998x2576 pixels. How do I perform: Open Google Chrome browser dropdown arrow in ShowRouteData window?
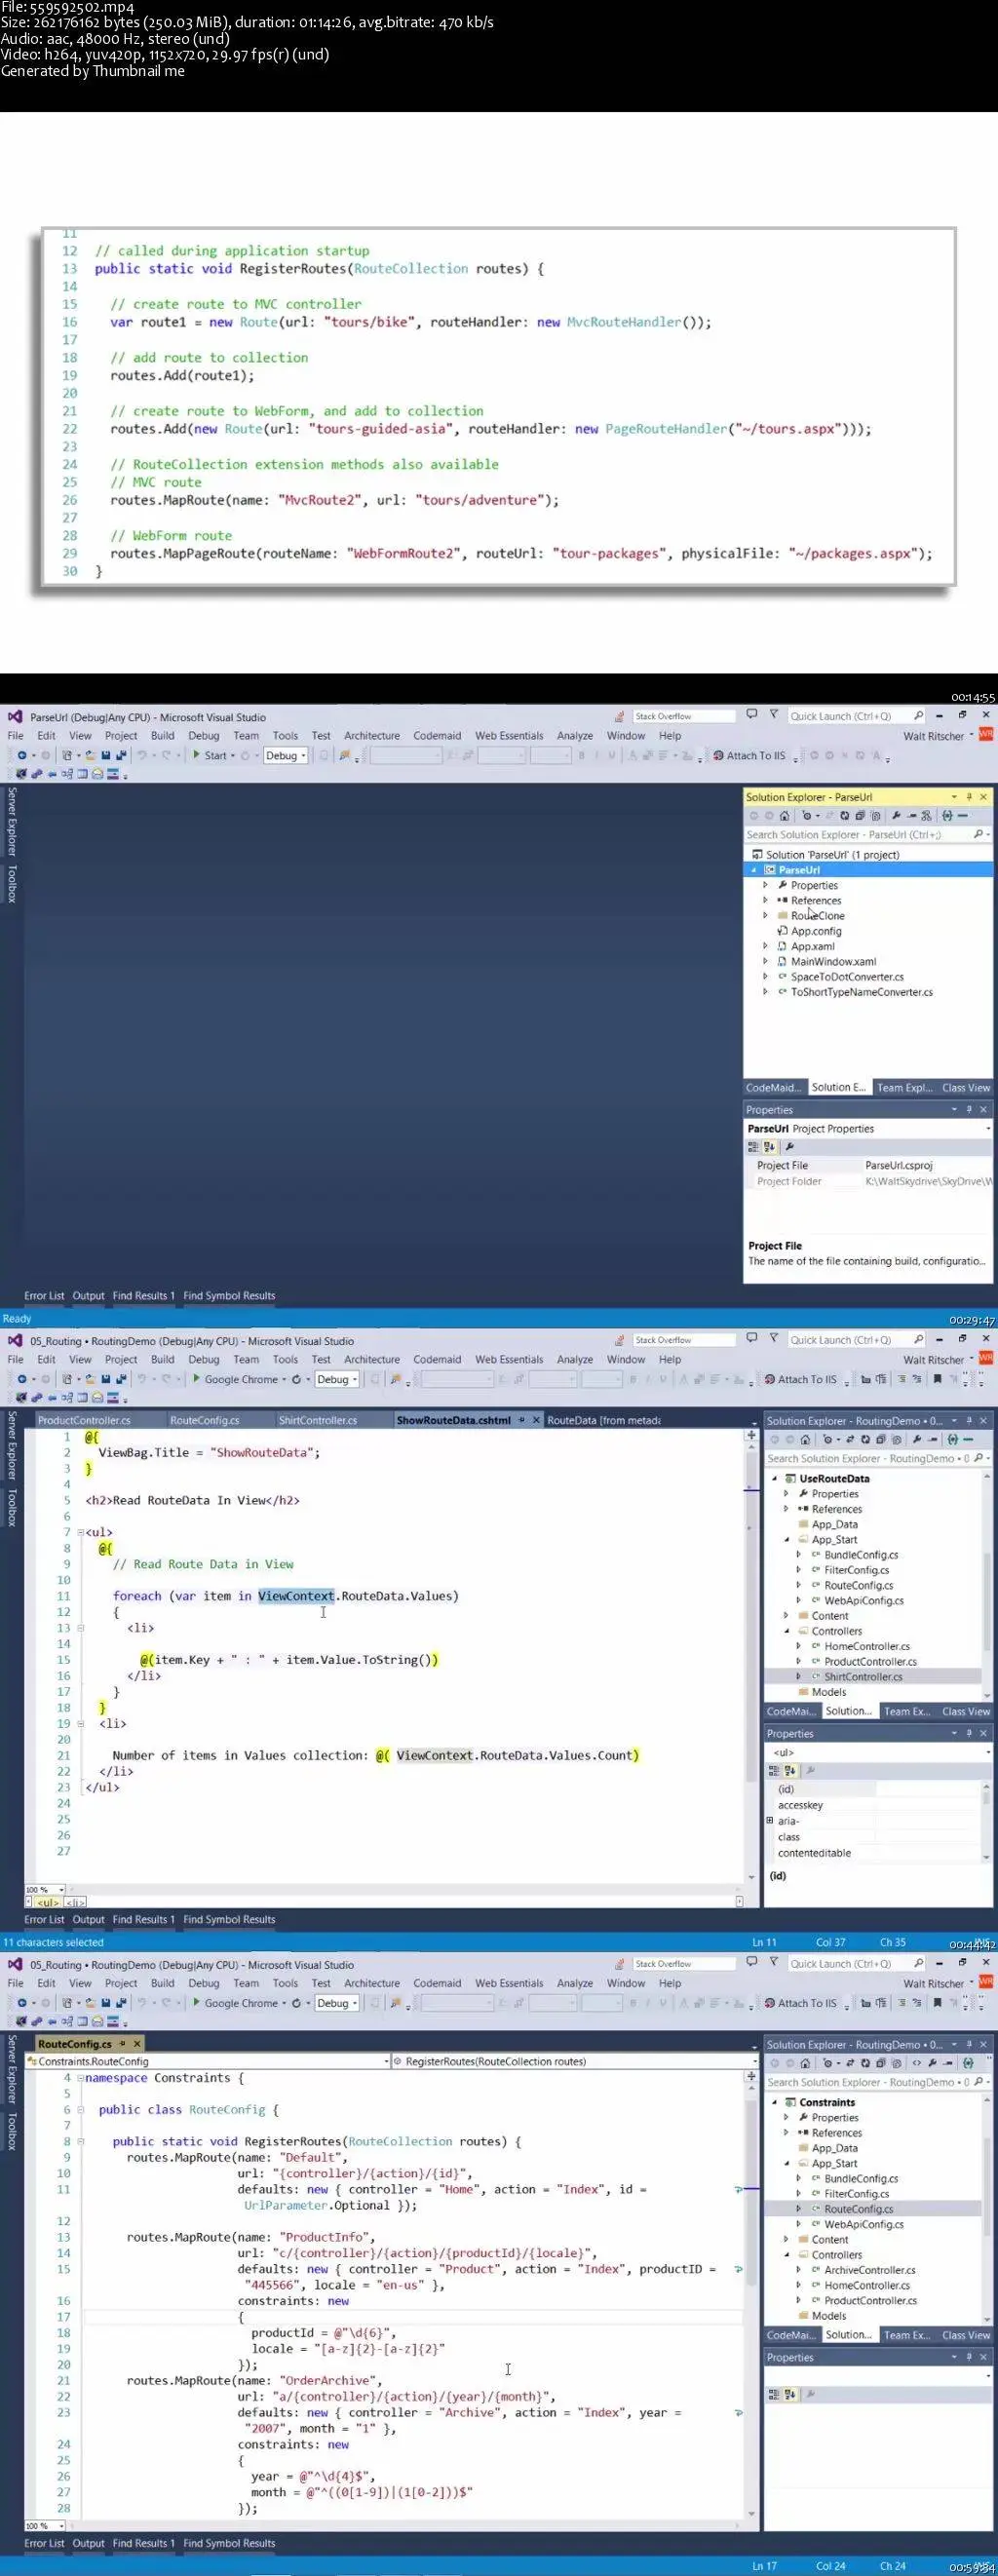(284, 1380)
